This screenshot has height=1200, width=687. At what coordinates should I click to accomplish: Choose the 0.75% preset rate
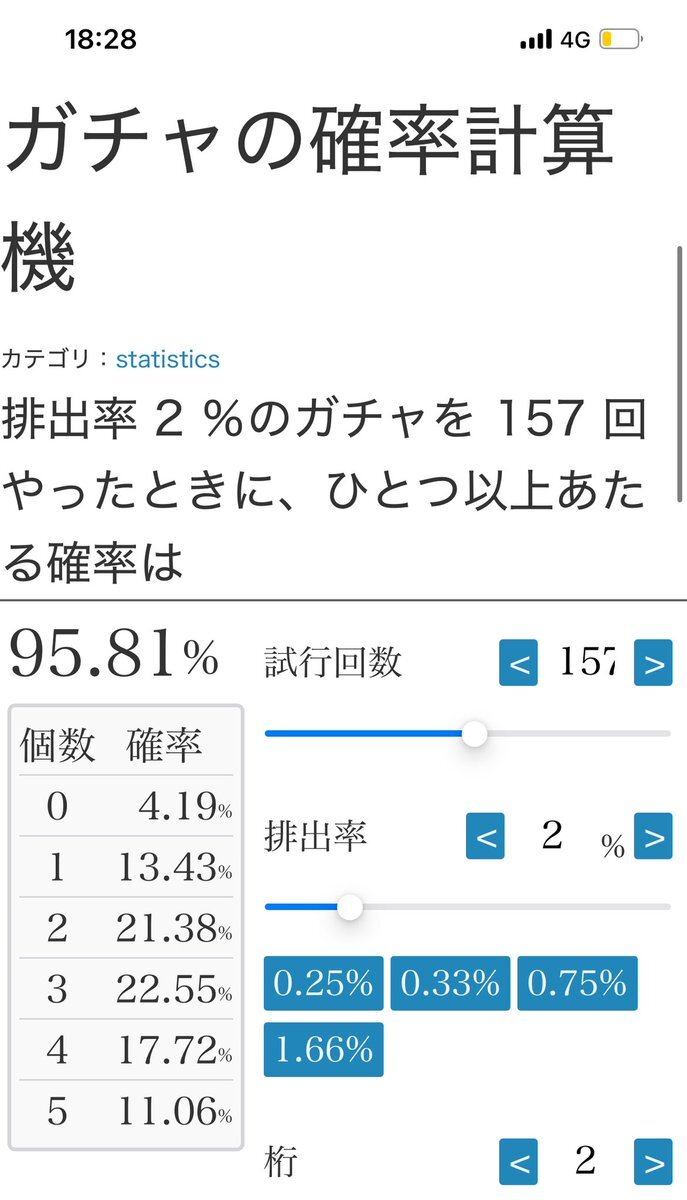click(577, 983)
